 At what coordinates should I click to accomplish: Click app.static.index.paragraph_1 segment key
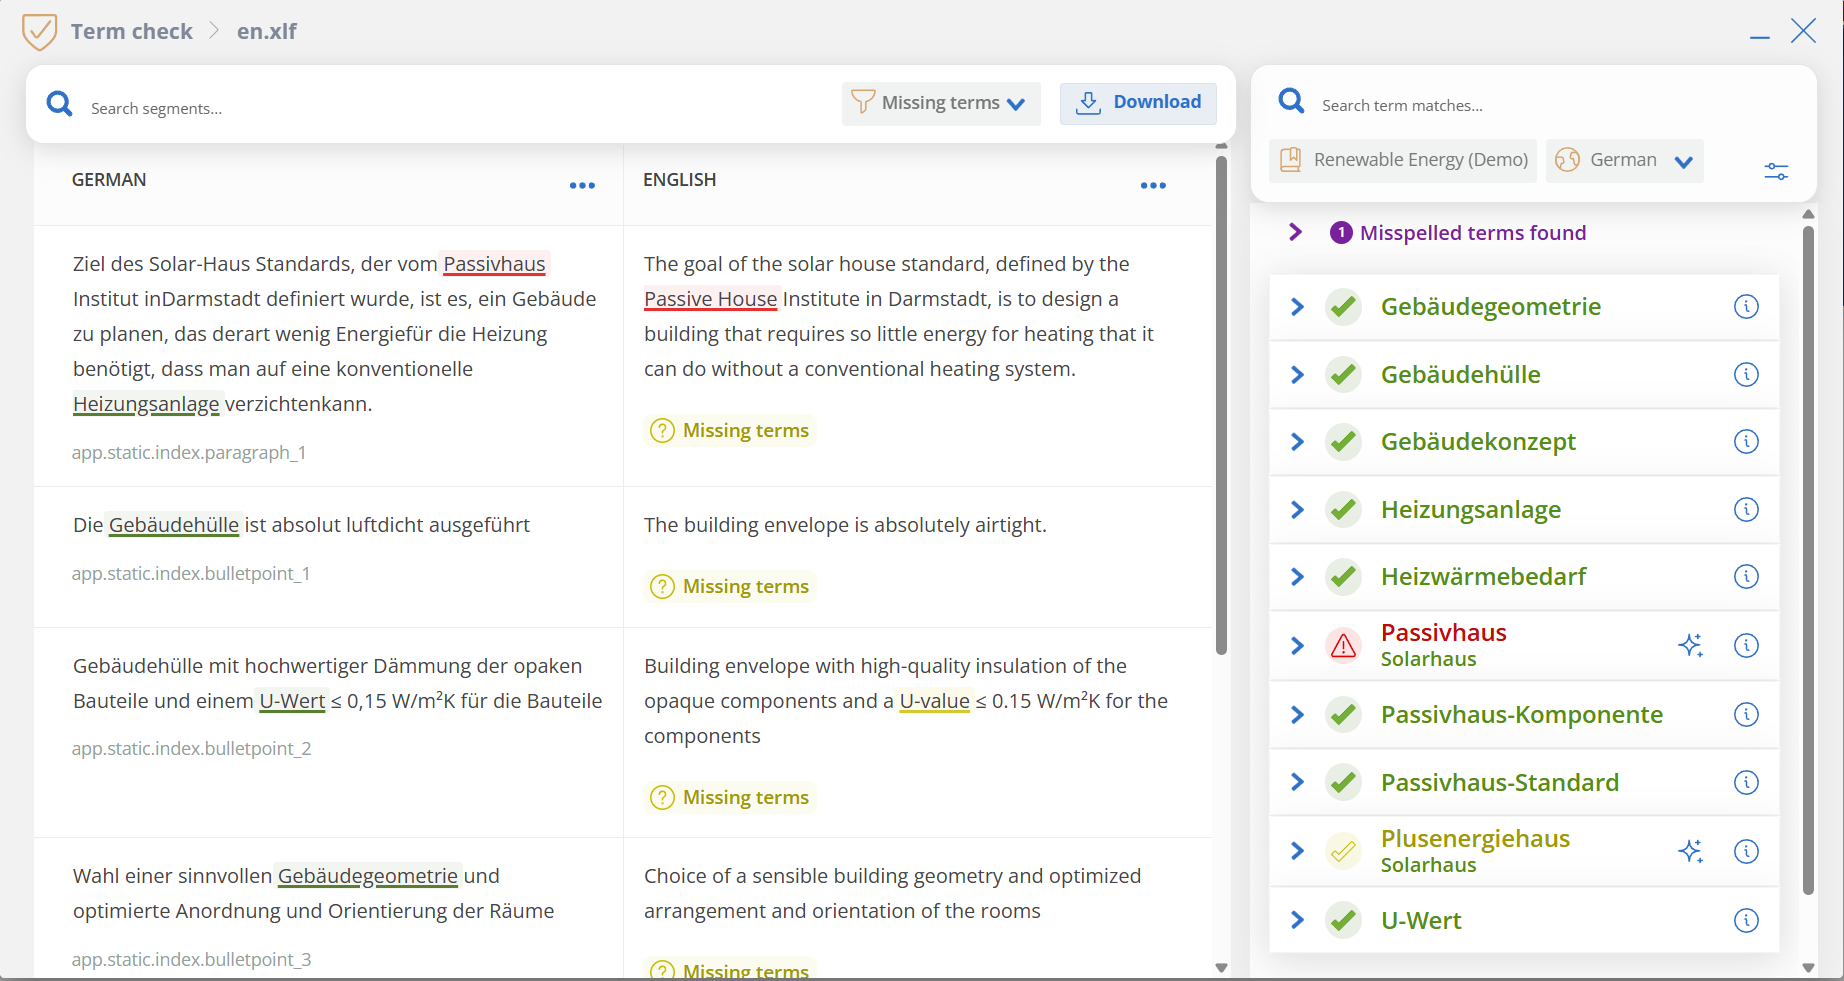189,453
